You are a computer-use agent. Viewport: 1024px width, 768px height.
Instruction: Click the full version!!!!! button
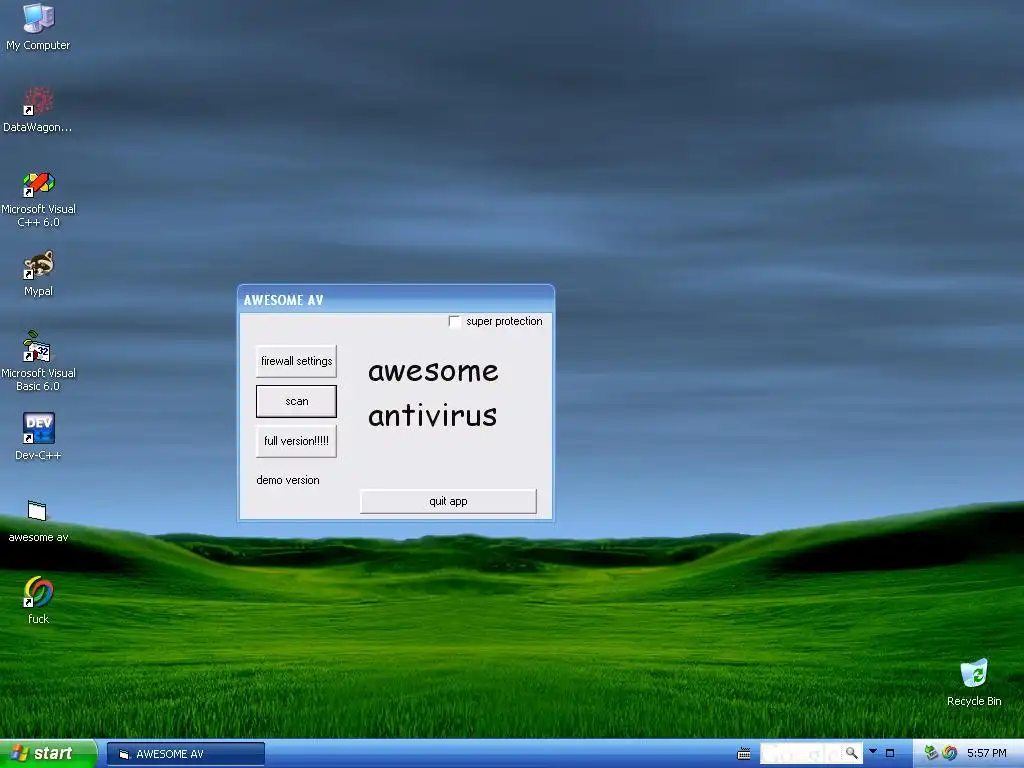tap(296, 441)
